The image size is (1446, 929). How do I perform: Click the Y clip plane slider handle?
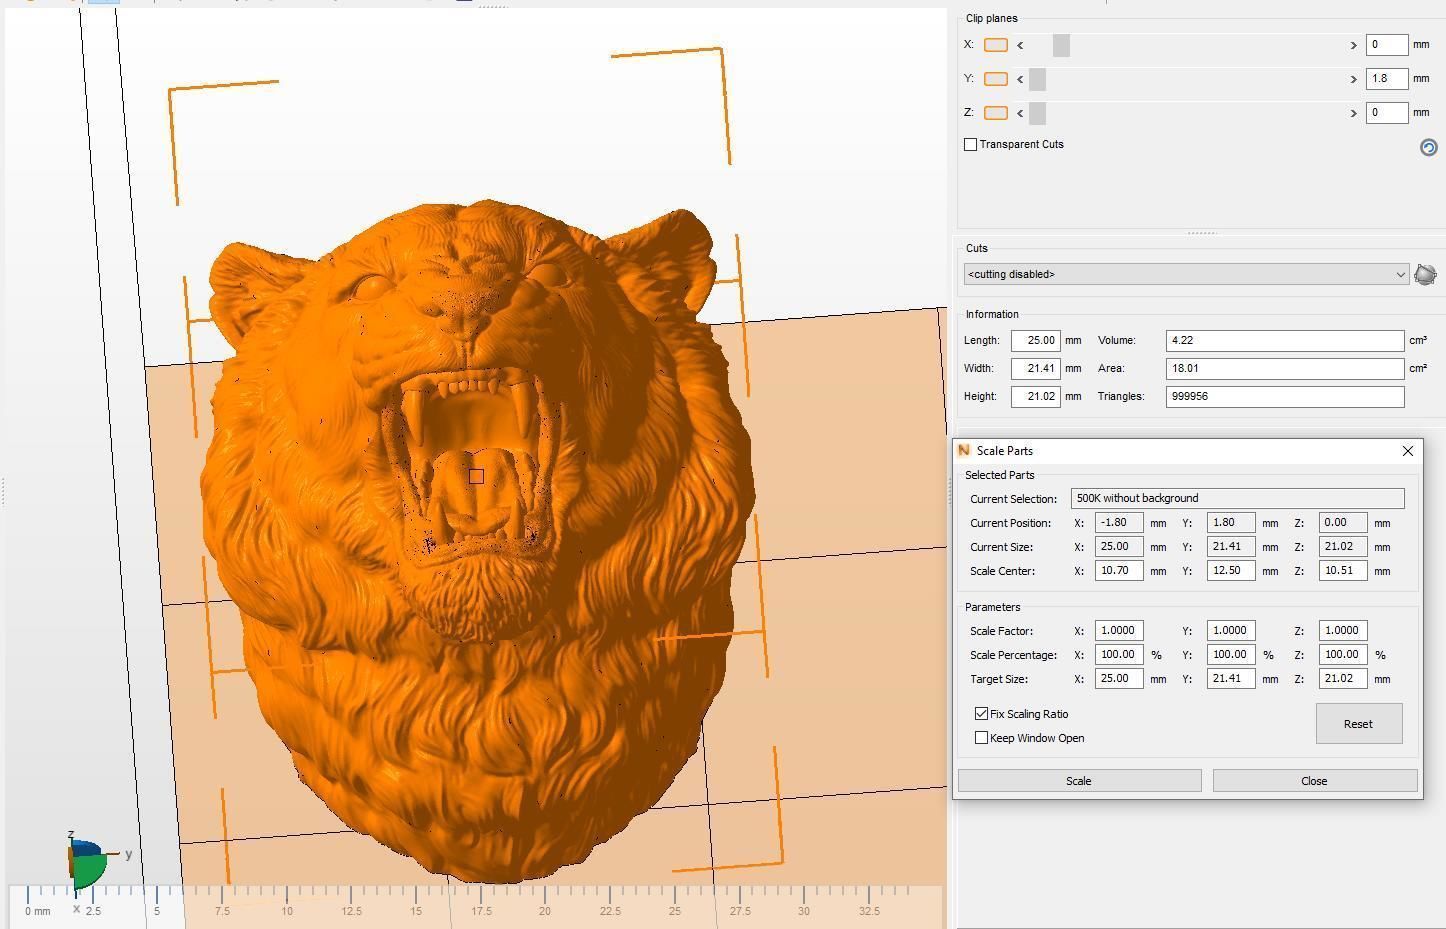pyautogui.click(x=1037, y=79)
